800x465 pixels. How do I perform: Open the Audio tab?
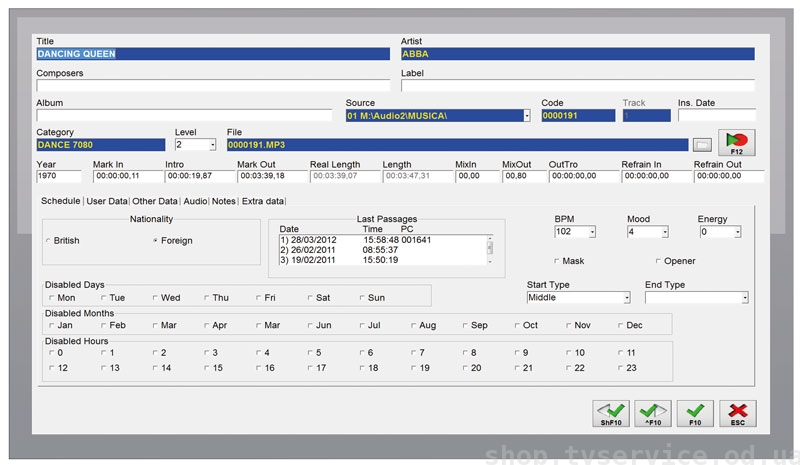point(195,201)
